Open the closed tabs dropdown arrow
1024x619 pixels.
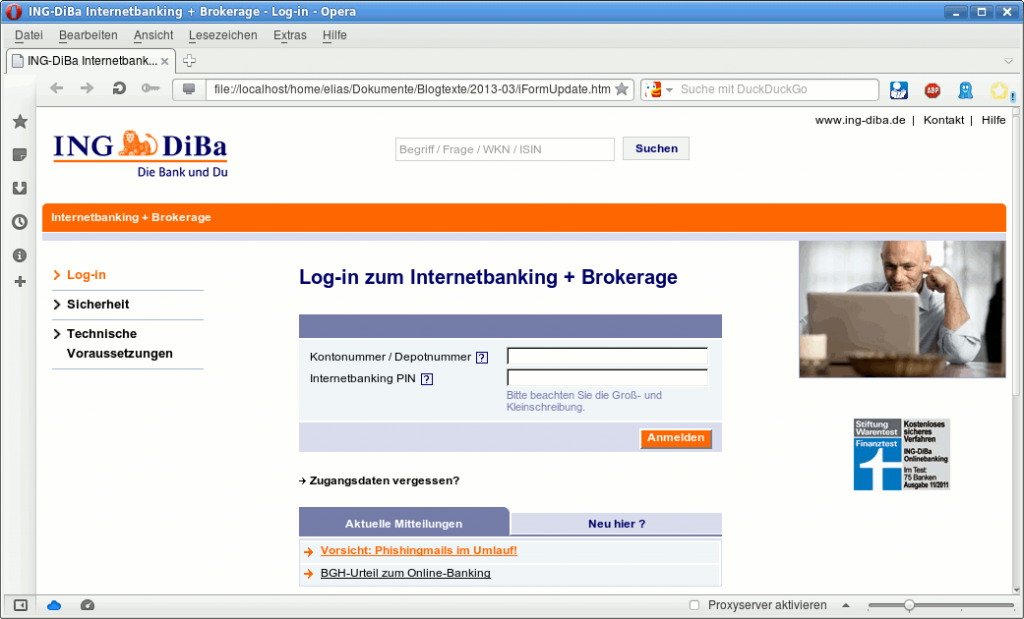coord(1008,61)
